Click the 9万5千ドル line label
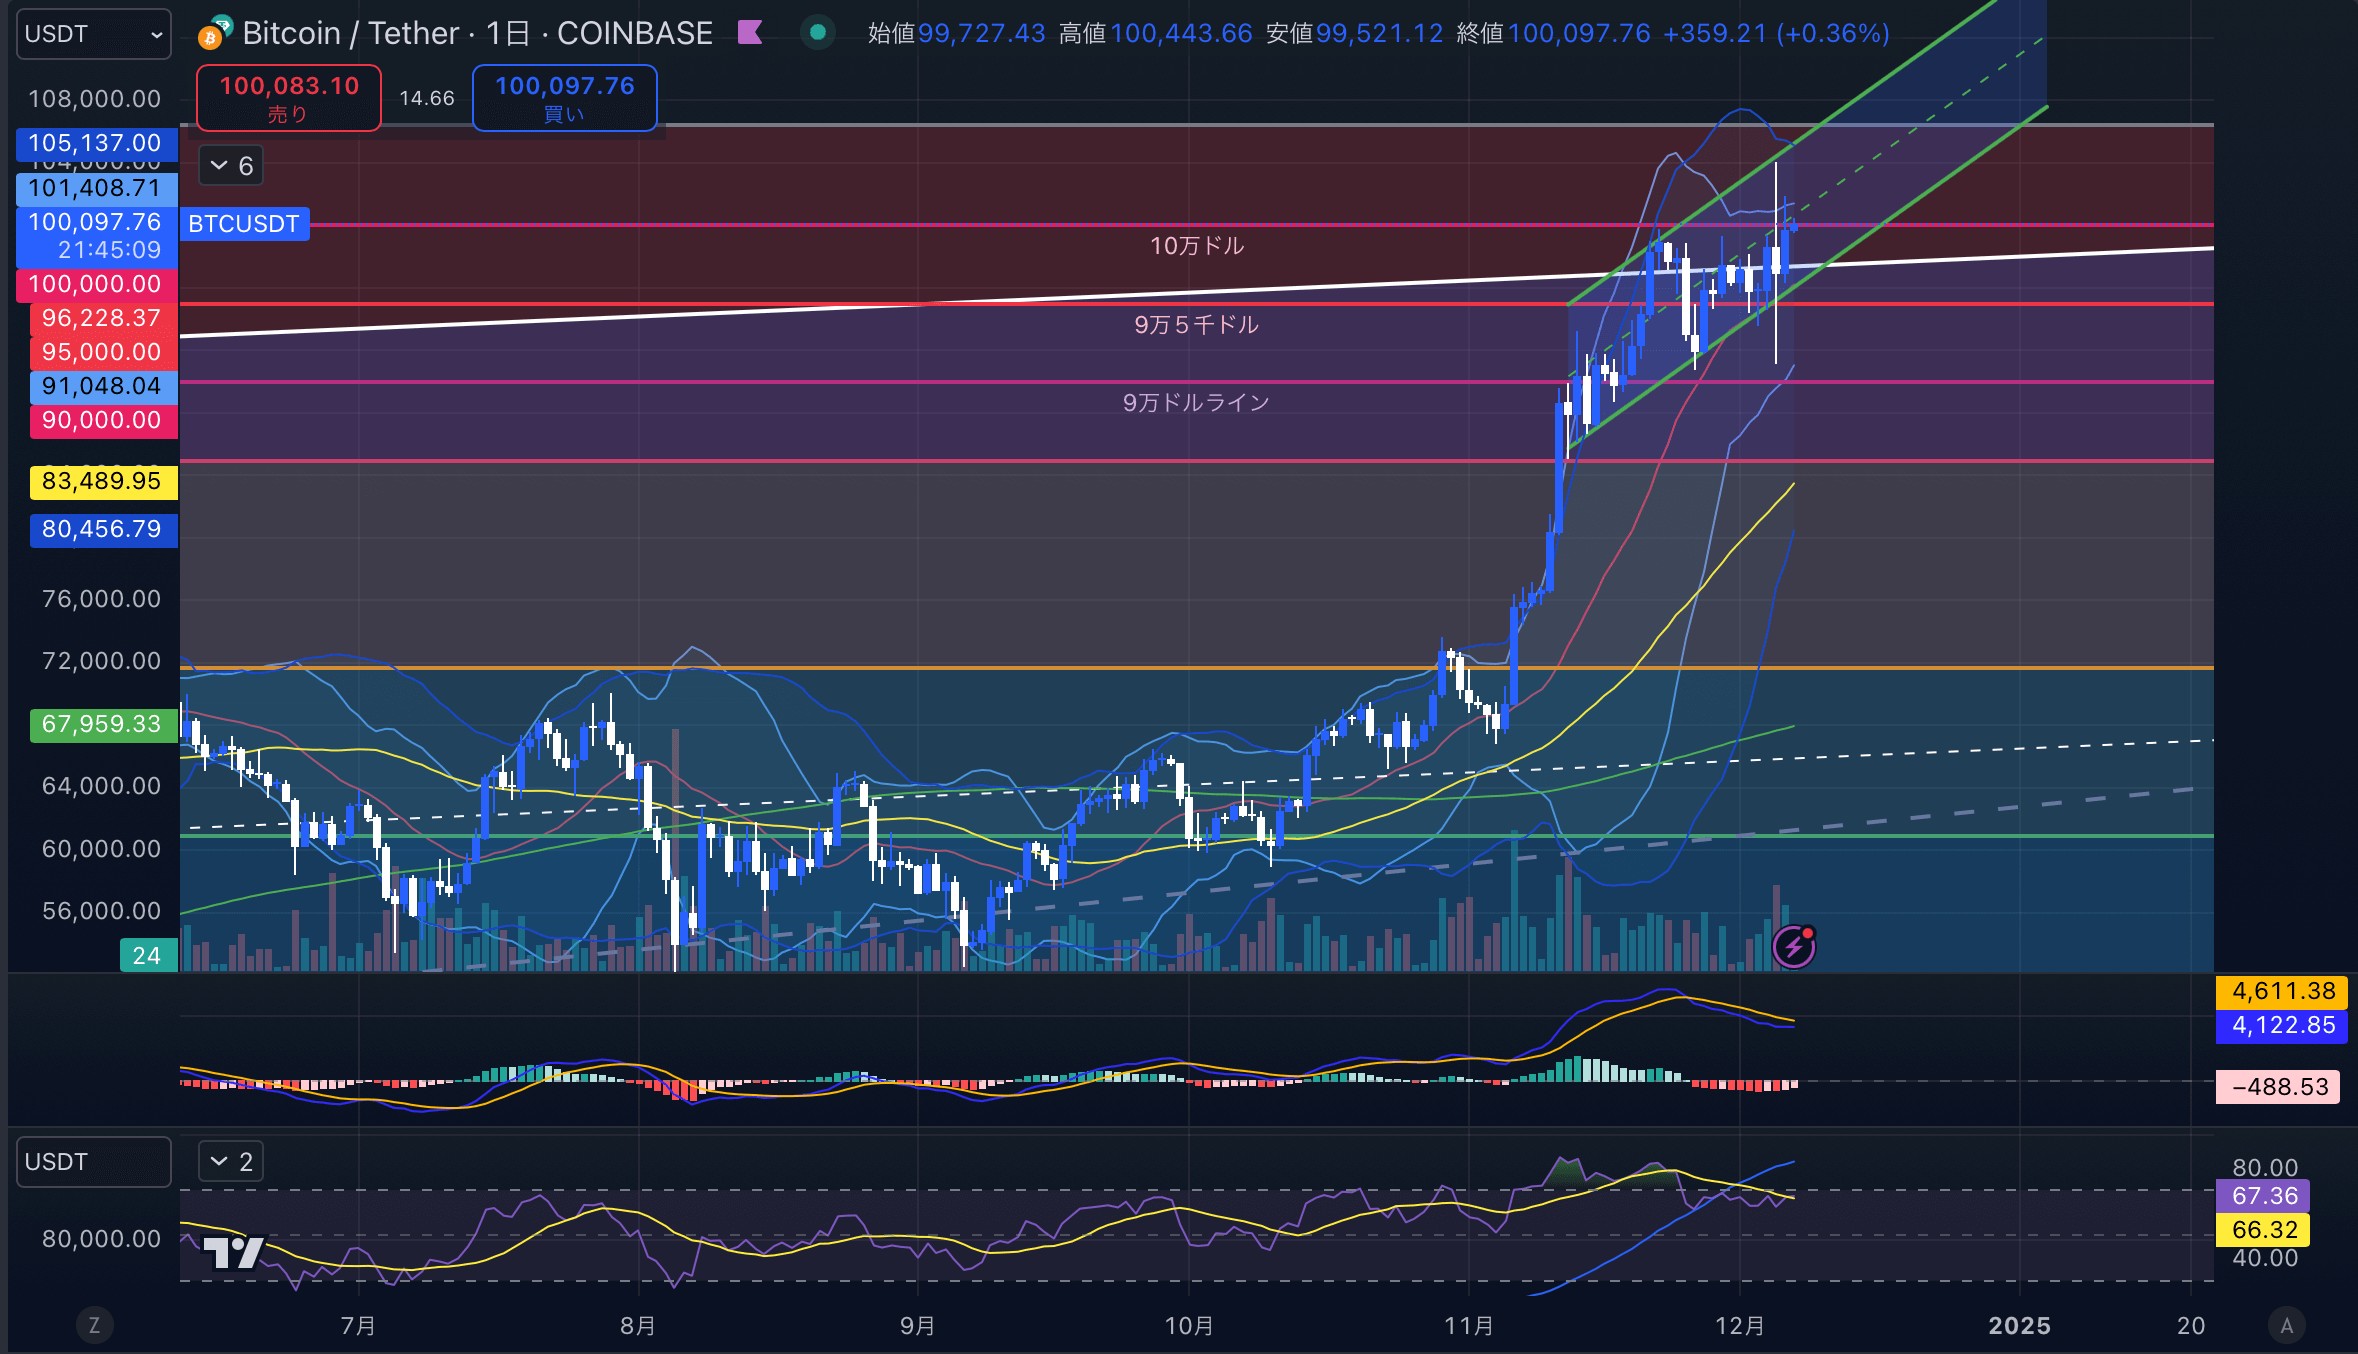2358x1354 pixels. 1197,325
